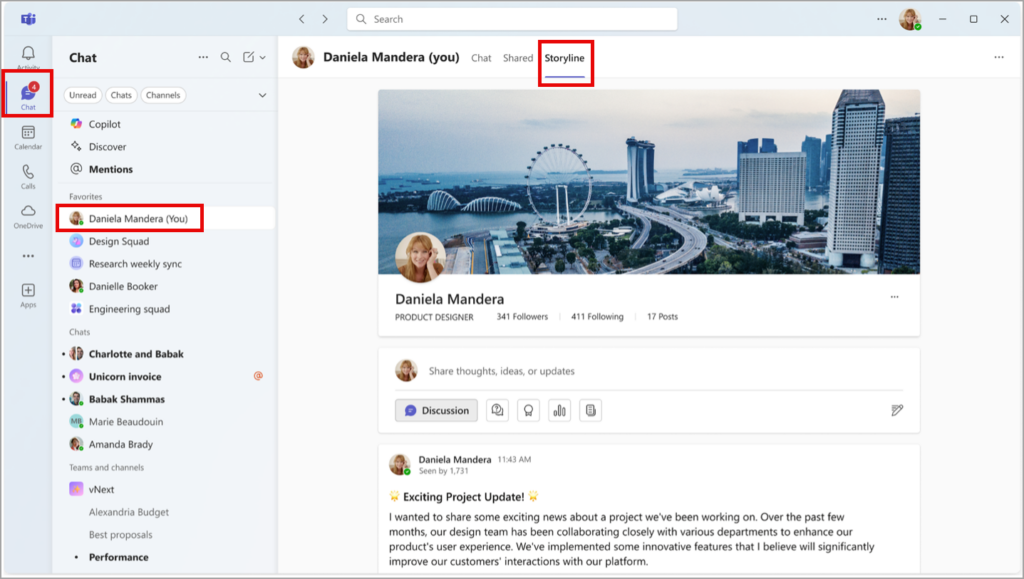Go back with the left arrow

302,19
